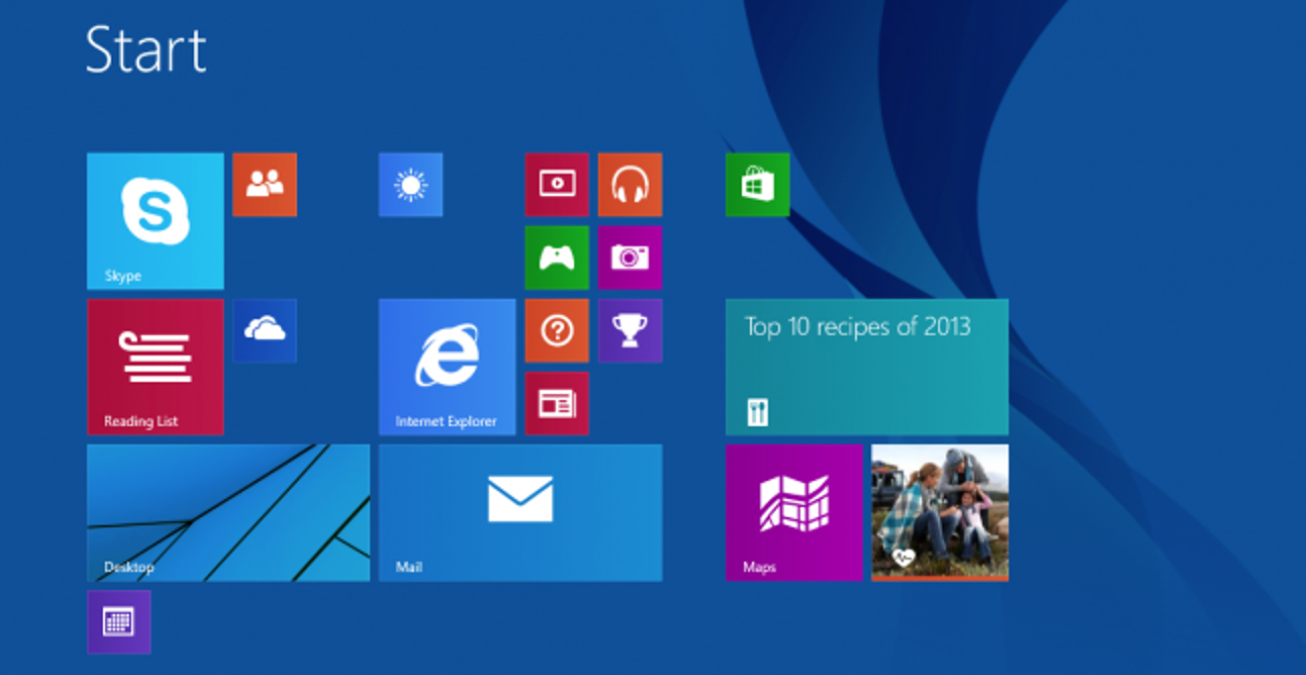Viewport: 1306px width, 675px height.
Task: Open the Music headphones tile
Action: point(630,185)
